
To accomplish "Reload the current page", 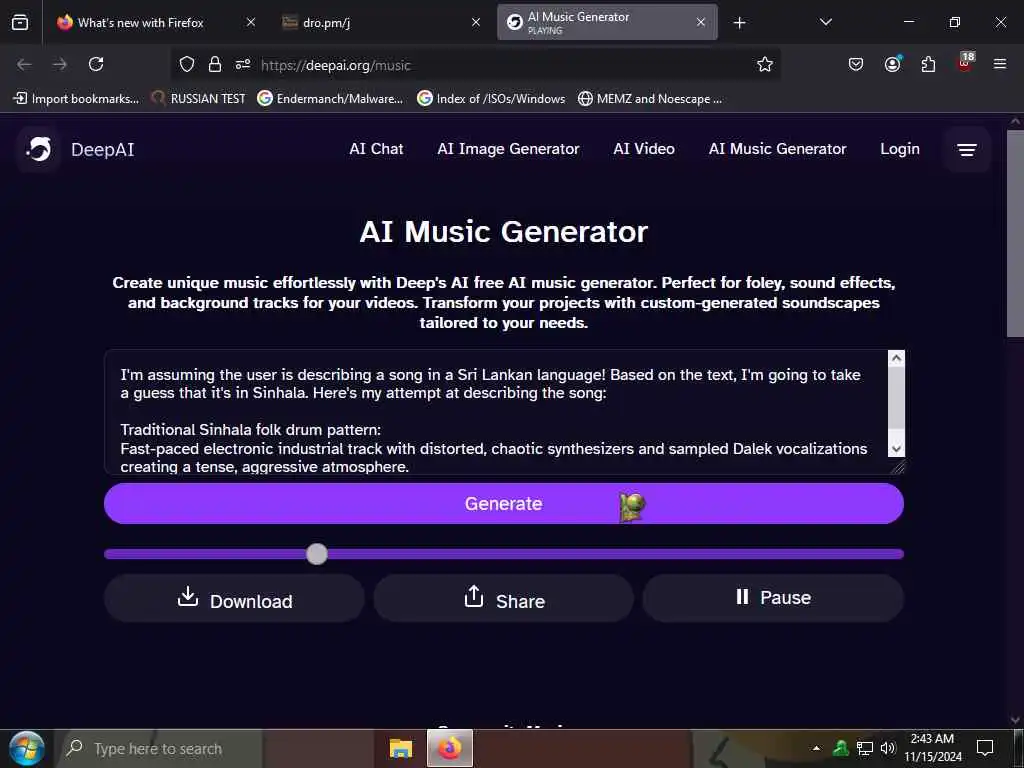I will pyautogui.click(x=96, y=64).
